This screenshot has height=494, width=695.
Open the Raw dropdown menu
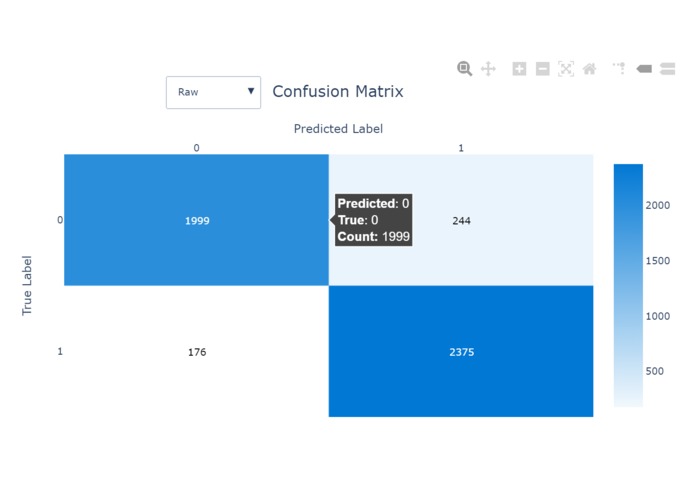tap(213, 92)
